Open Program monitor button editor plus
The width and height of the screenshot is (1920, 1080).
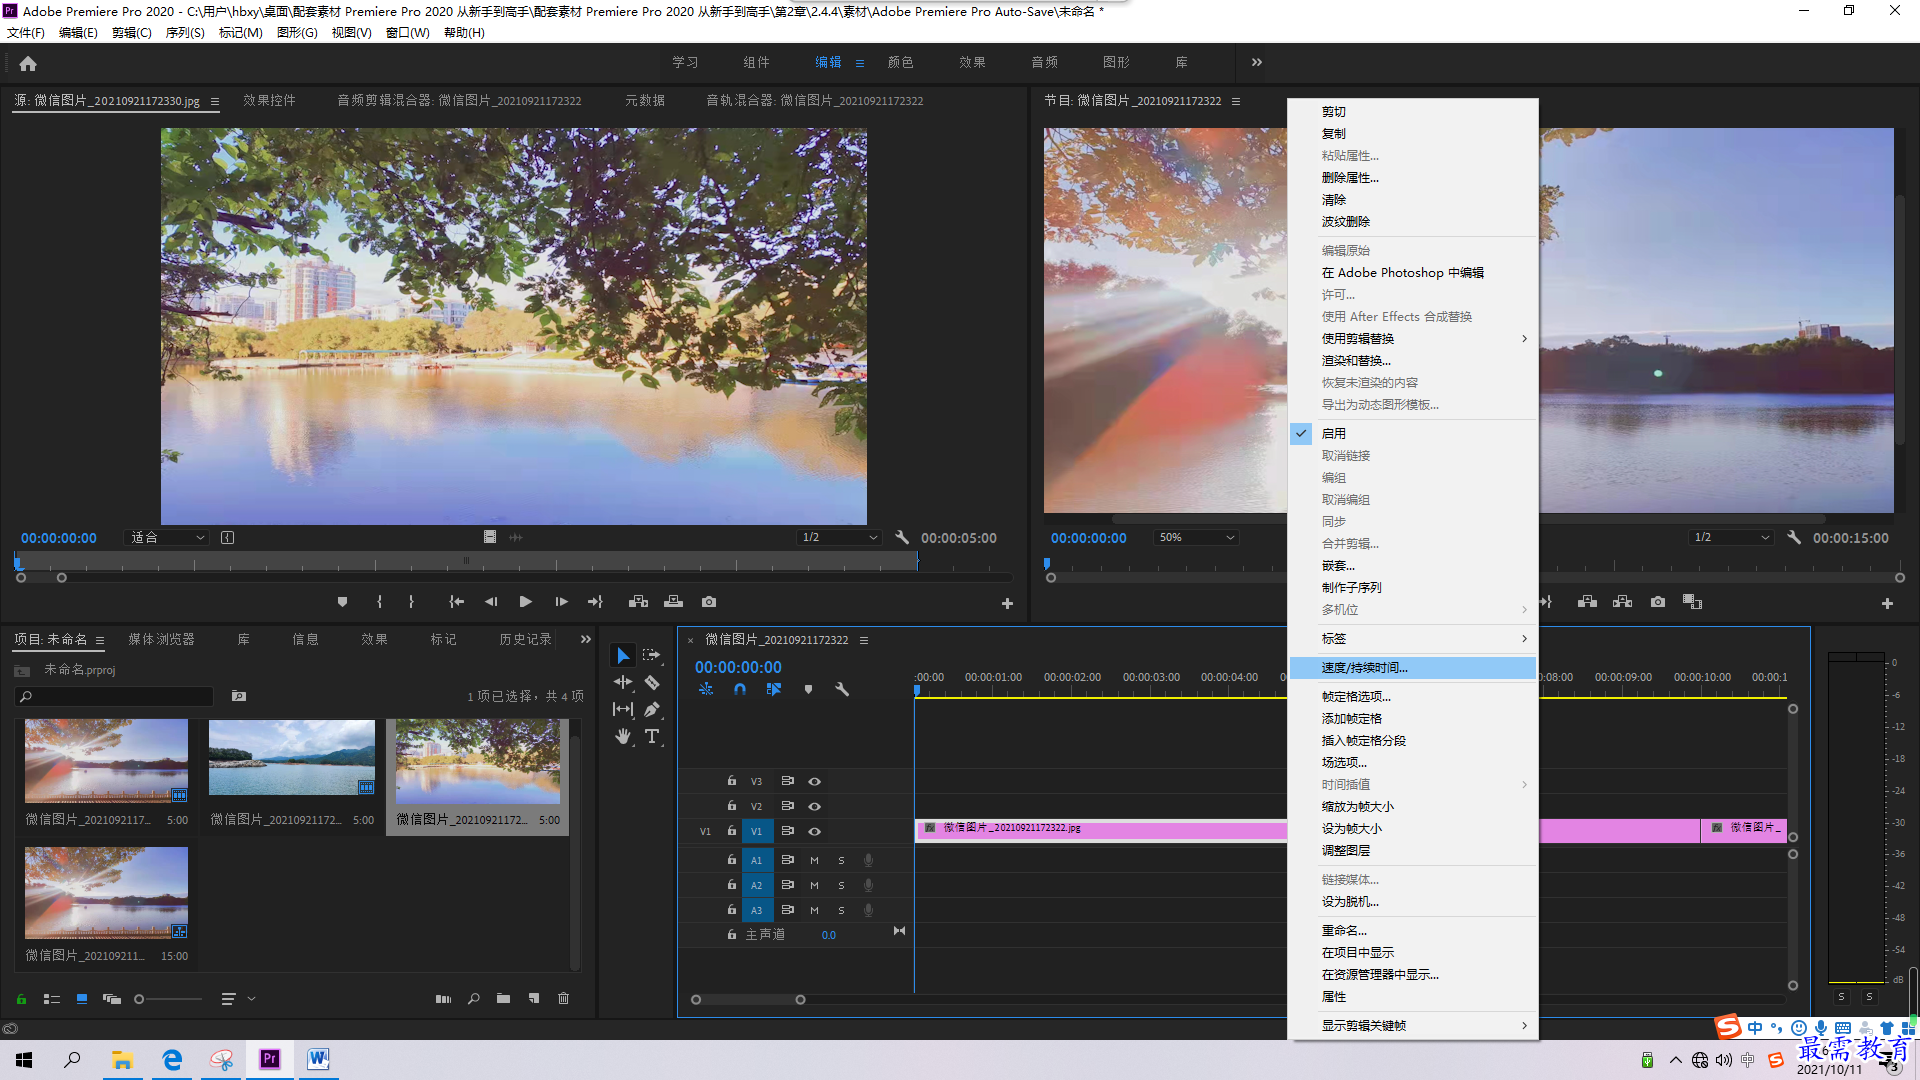[1887, 603]
